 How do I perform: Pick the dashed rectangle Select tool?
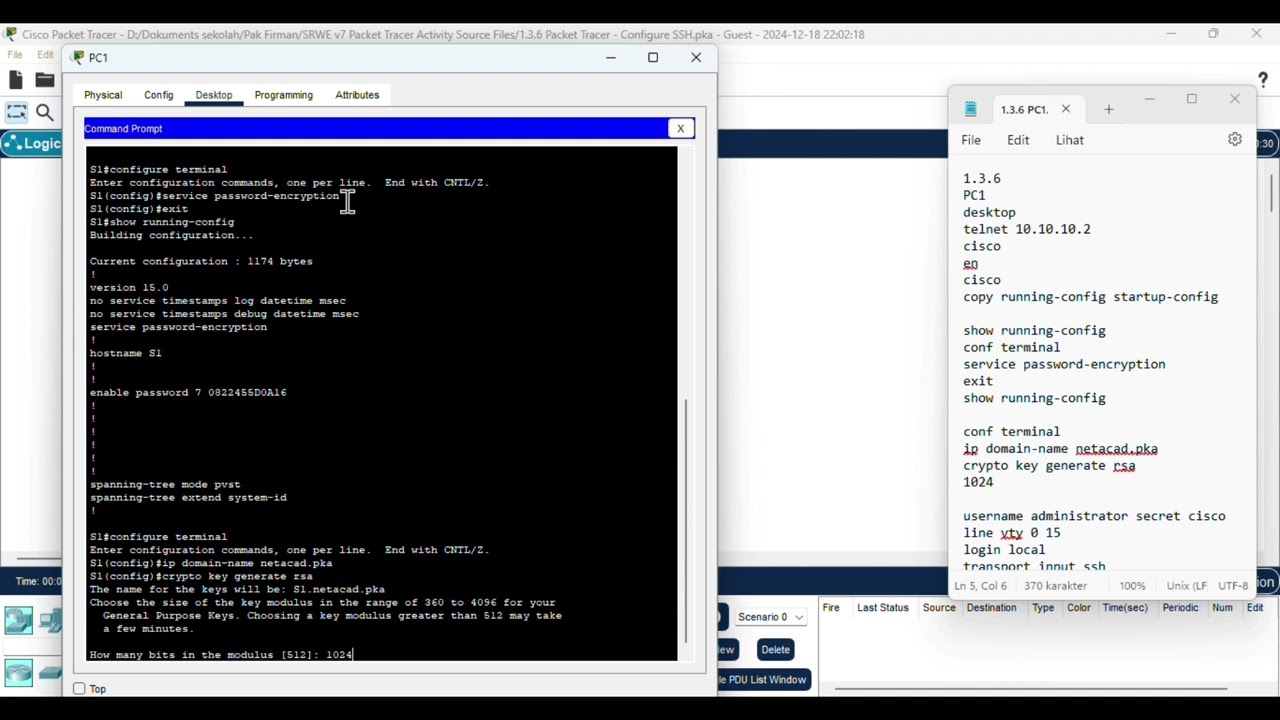(16, 113)
